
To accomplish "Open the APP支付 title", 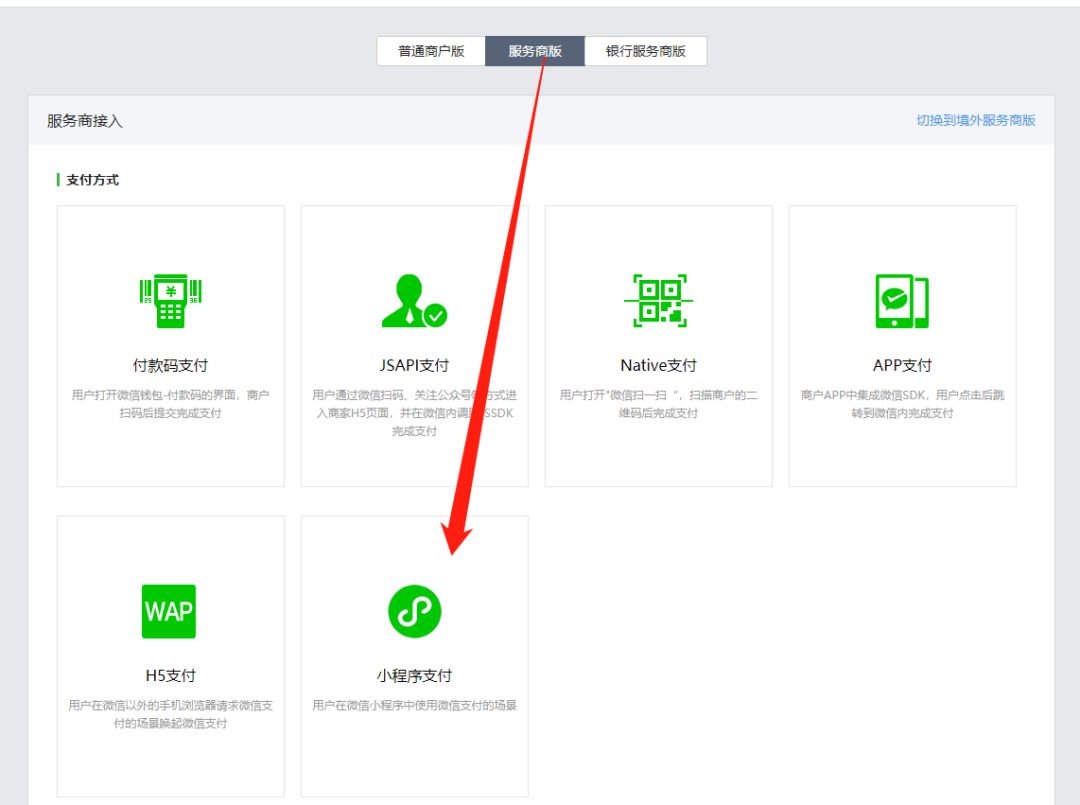I will click(902, 366).
